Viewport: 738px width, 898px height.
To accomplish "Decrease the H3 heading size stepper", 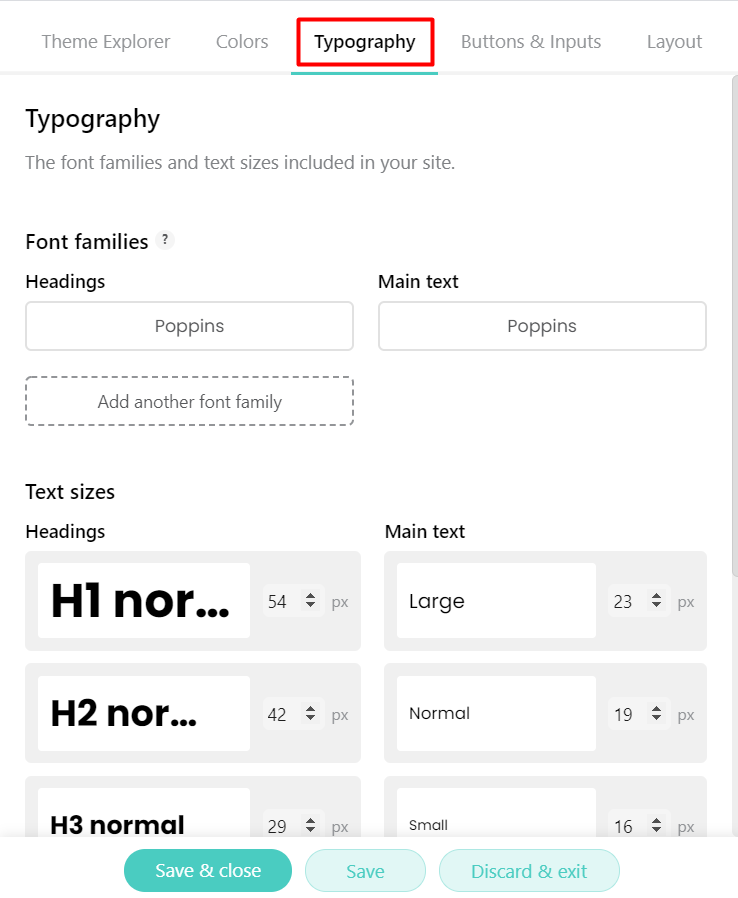I will point(310,830).
